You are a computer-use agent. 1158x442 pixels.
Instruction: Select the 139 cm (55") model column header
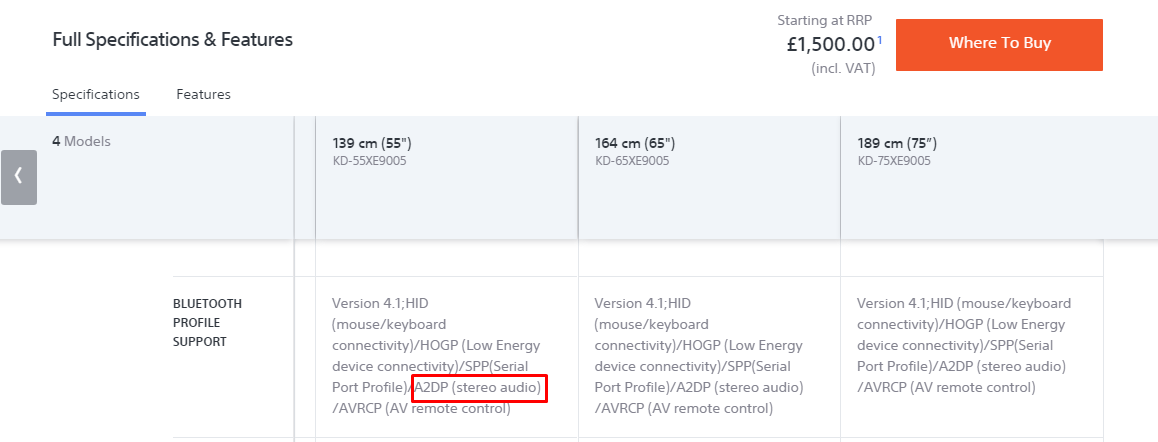[x=372, y=142]
